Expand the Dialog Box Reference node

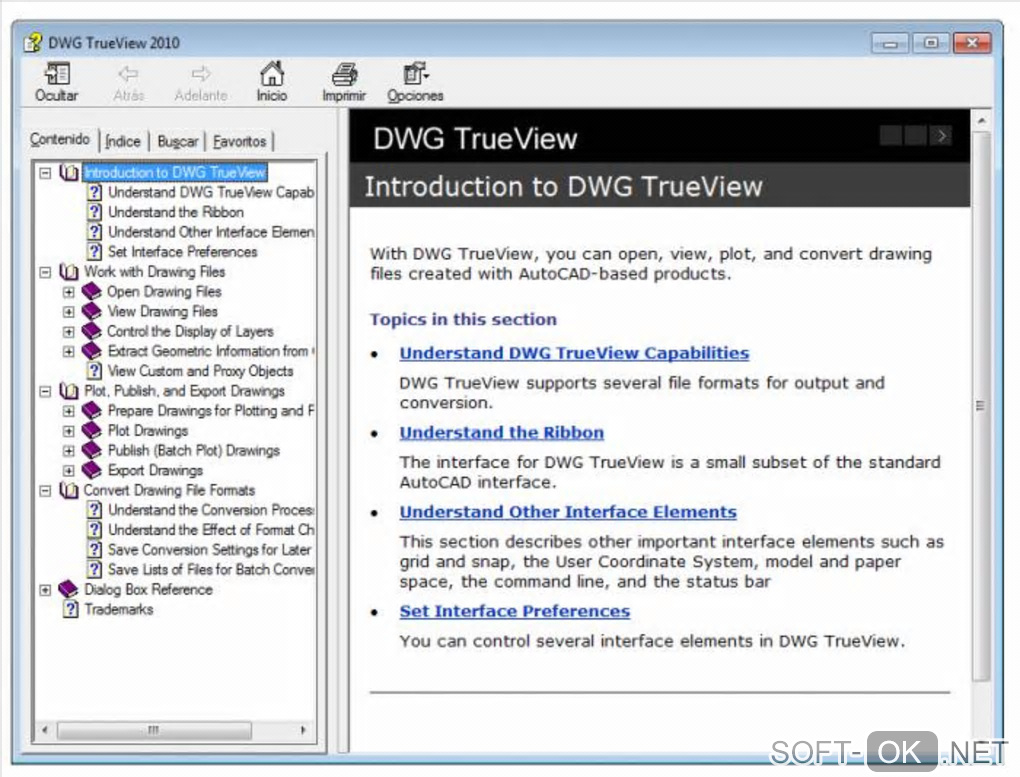45,590
